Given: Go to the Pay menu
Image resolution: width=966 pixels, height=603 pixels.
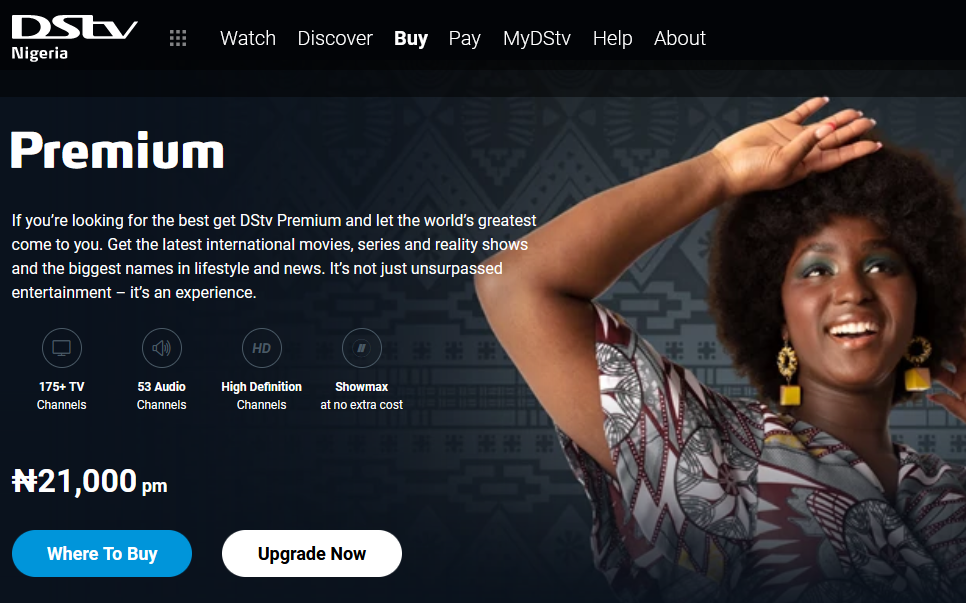Looking at the screenshot, I should point(465,38).
